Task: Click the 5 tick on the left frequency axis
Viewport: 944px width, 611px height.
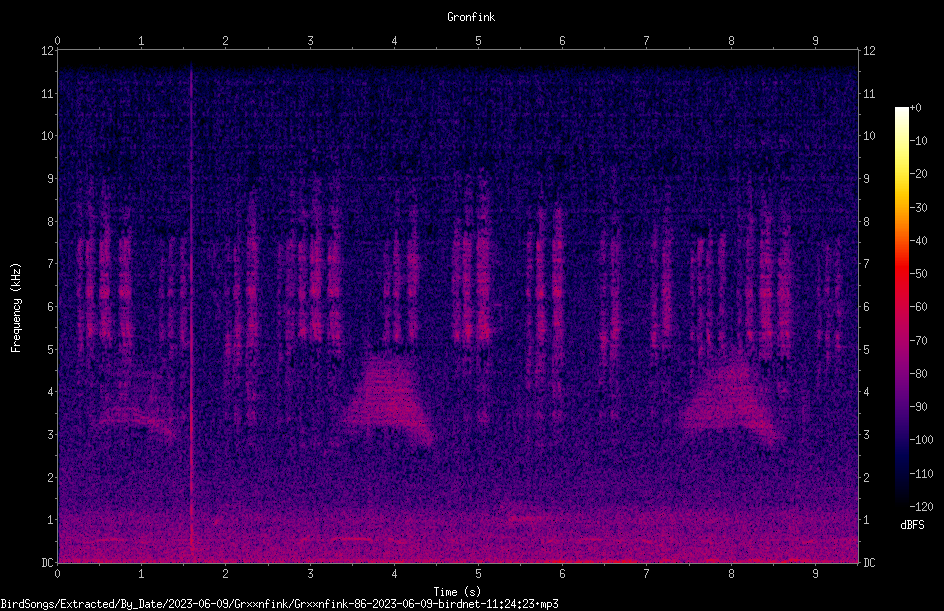Action: 51,349
